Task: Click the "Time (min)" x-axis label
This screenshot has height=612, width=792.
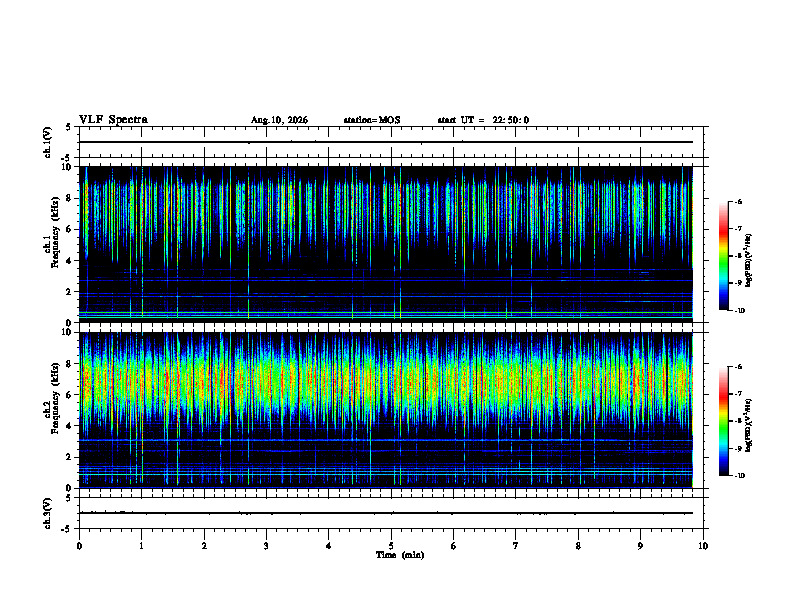Action: click(400, 555)
